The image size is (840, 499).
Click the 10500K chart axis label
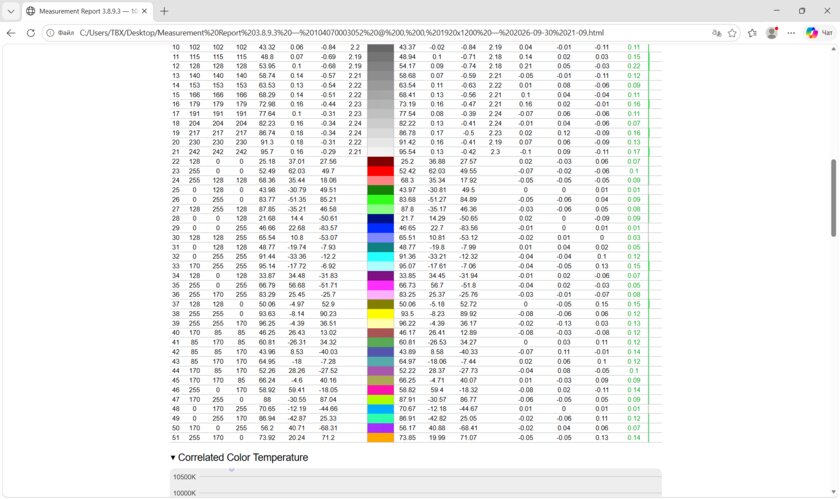coord(184,476)
